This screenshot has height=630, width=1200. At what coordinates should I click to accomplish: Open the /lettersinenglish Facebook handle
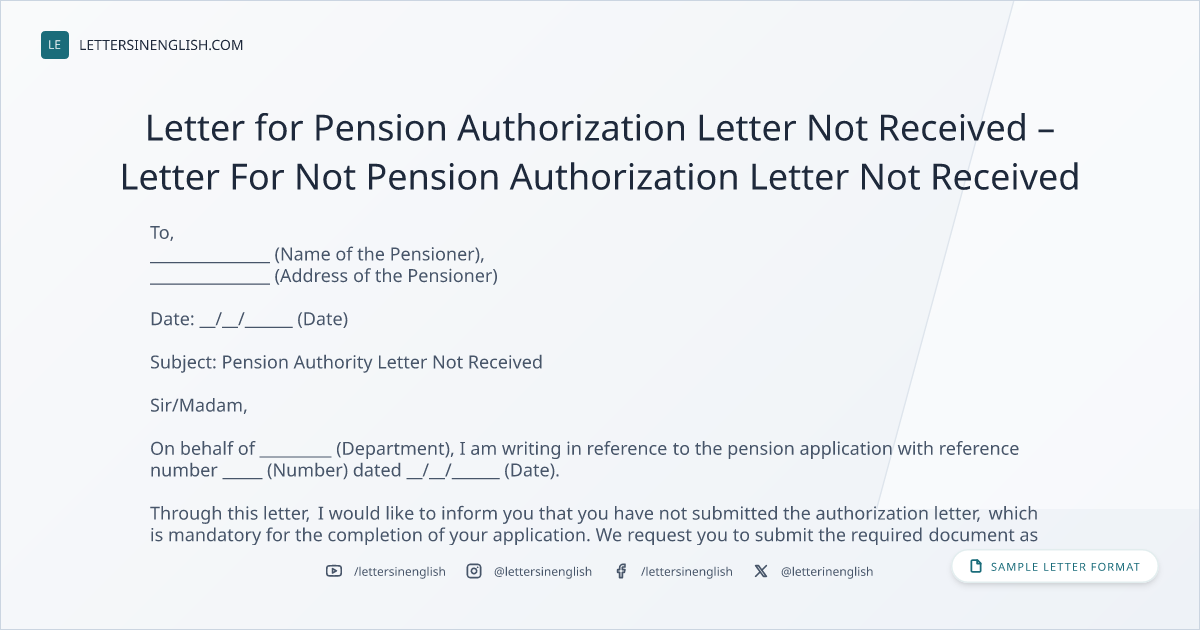(687, 571)
